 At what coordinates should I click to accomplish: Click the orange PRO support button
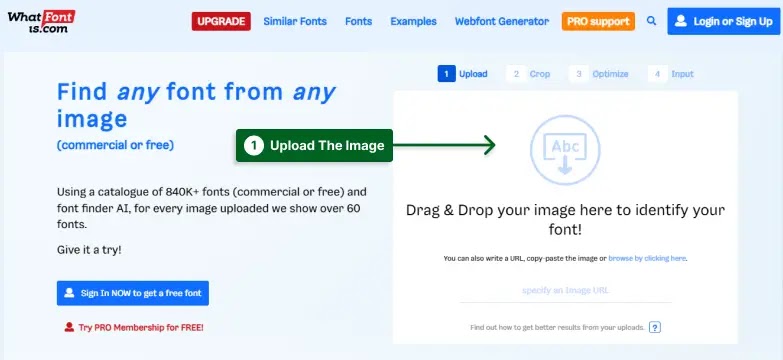click(598, 21)
